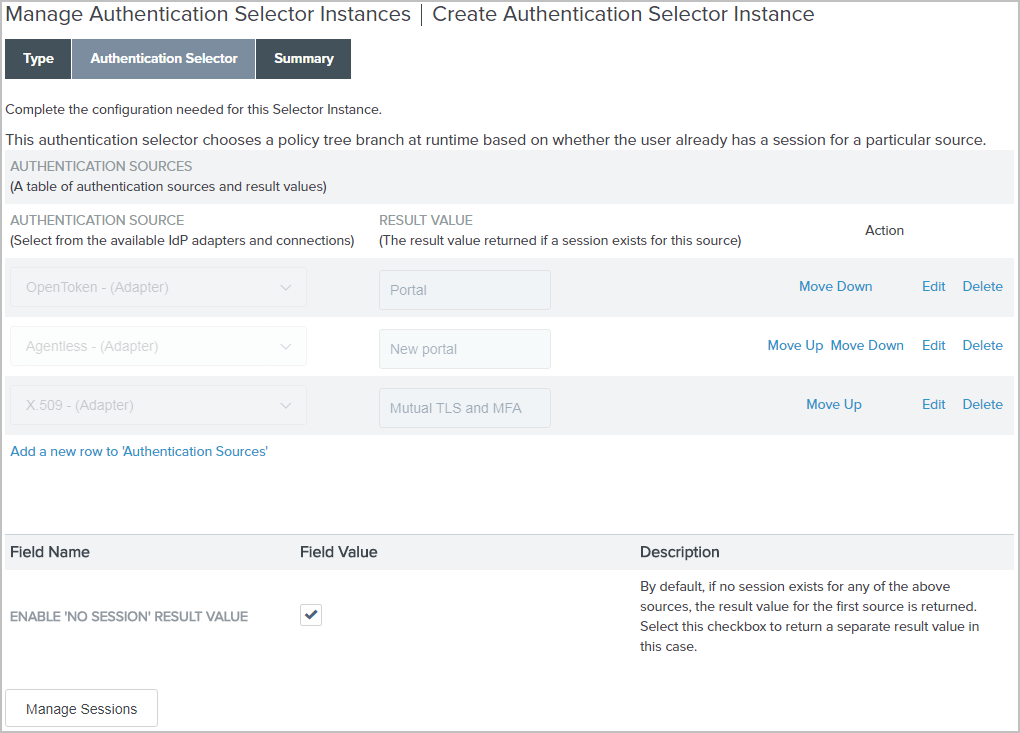Image resolution: width=1020 pixels, height=733 pixels.
Task: Switch to the Summary tab
Action: [x=303, y=58]
